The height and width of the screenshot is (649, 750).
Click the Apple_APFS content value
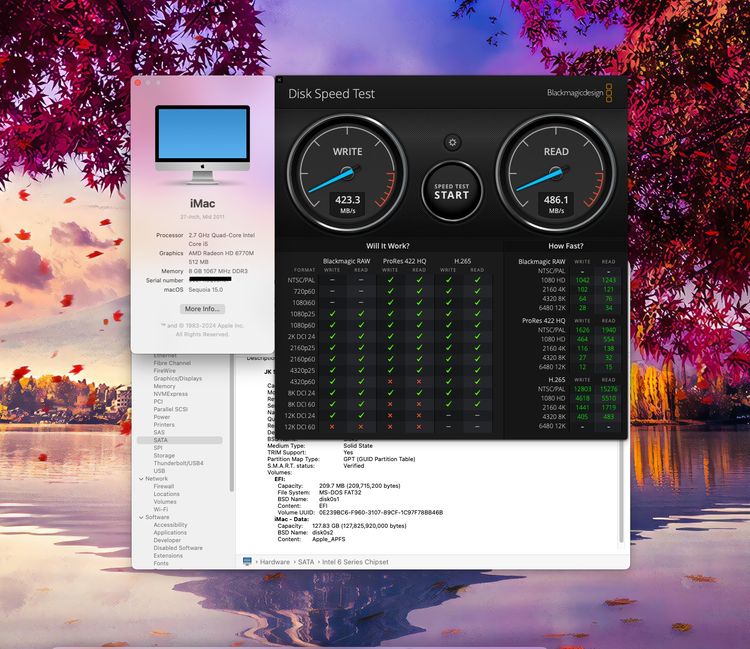(328, 539)
